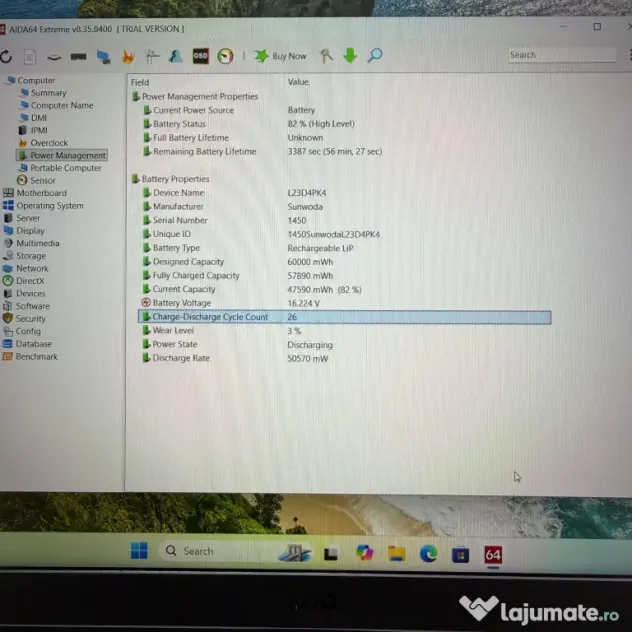The width and height of the screenshot is (632, 632).
Task: Click the Refresh toolbar icon
Action: [x=6, y=56]
